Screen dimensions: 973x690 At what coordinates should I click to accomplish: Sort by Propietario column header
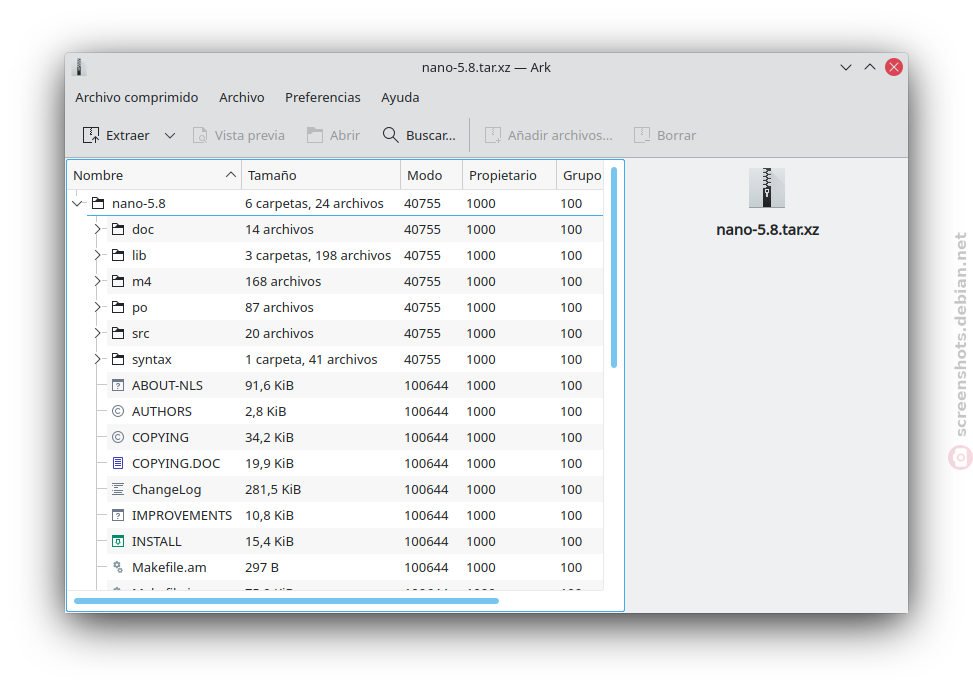509,176
